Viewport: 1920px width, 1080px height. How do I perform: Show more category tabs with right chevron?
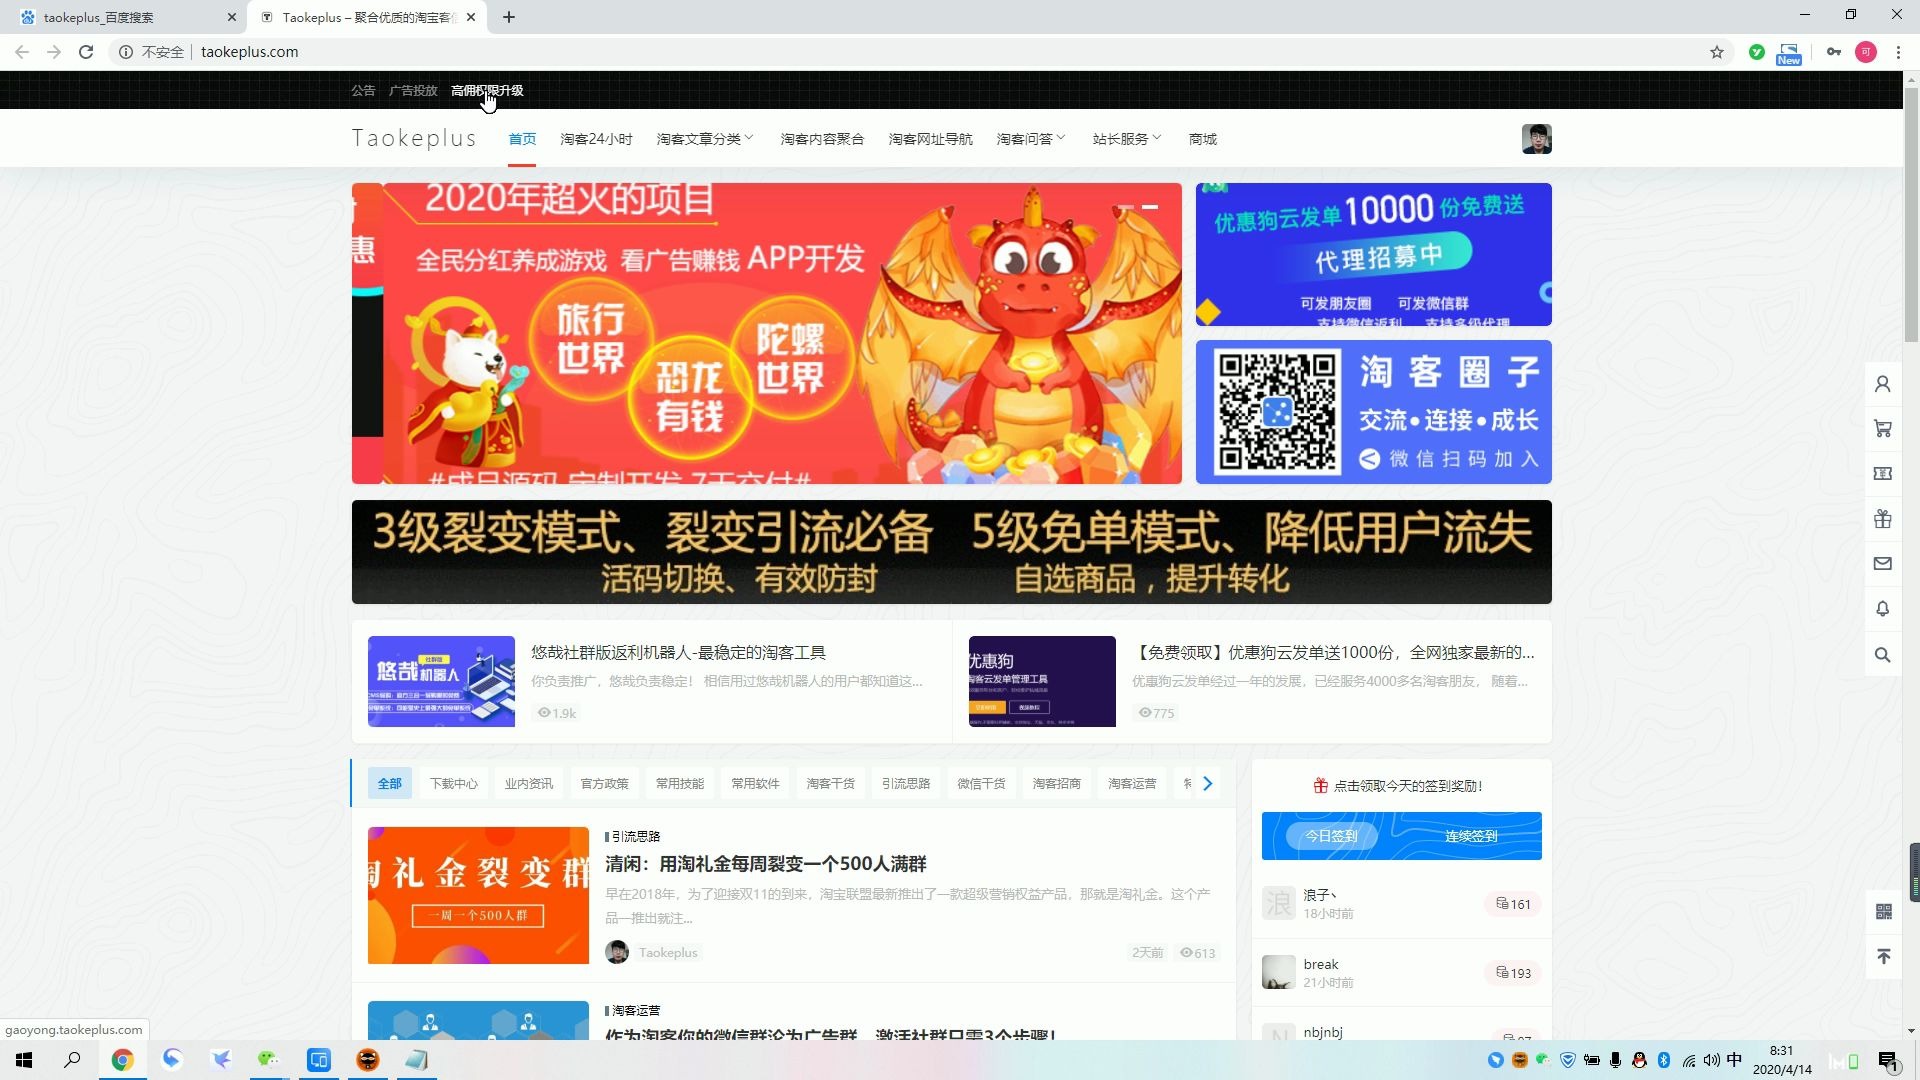coord(1208,784)
